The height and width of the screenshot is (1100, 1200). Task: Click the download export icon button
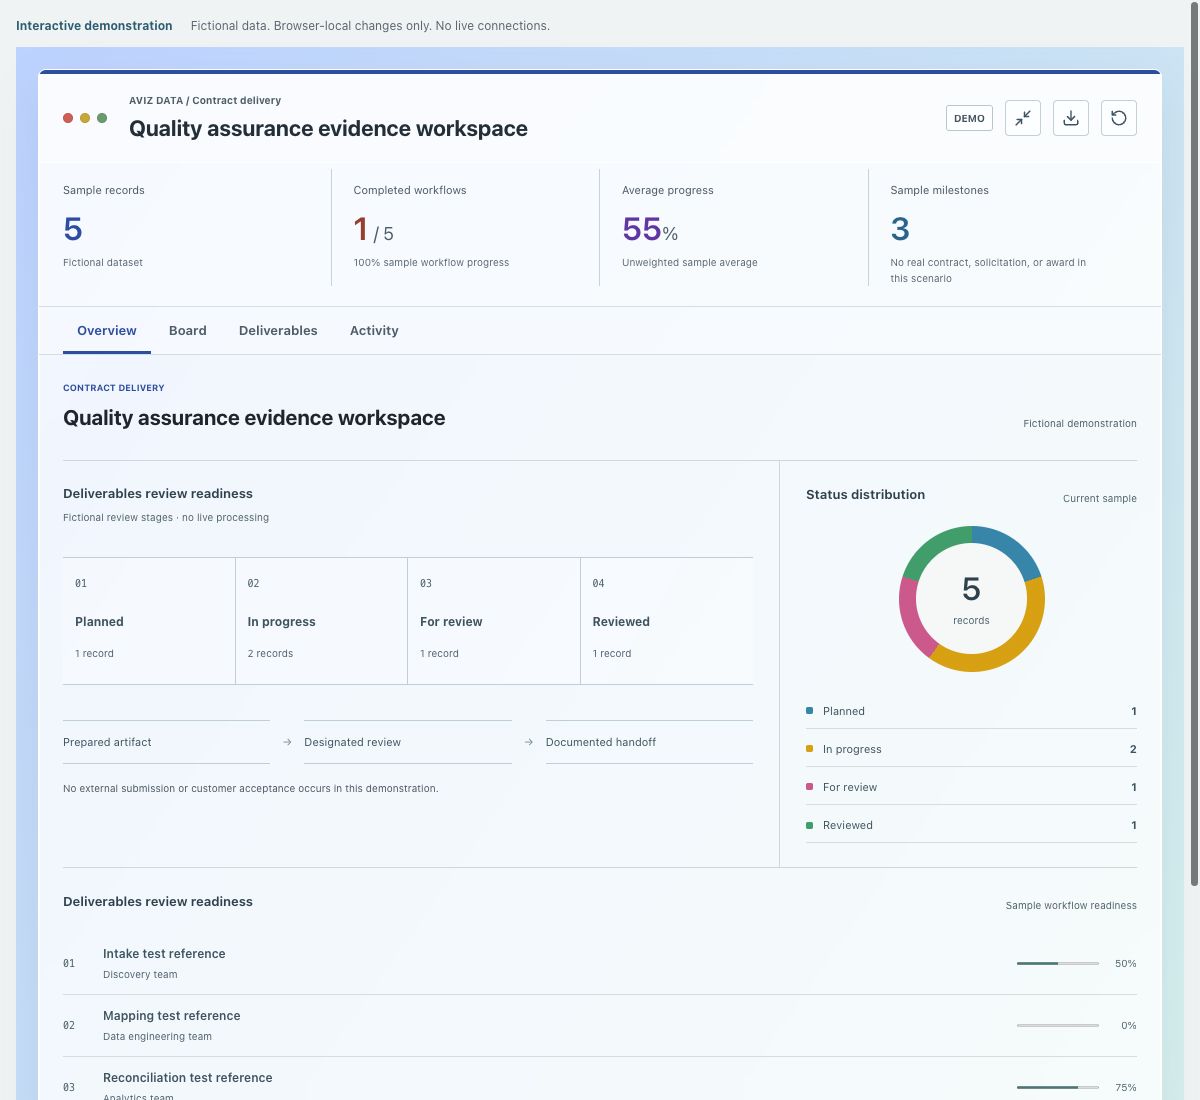[1071, 118]
